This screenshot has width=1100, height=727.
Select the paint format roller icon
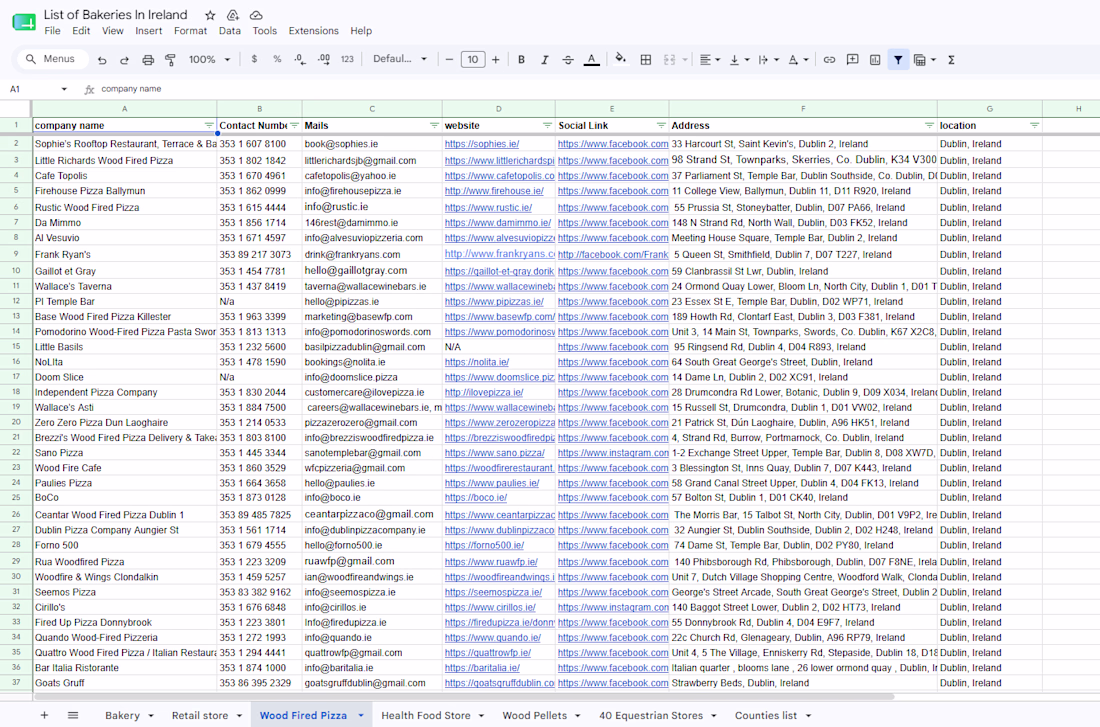click(170, 60)
